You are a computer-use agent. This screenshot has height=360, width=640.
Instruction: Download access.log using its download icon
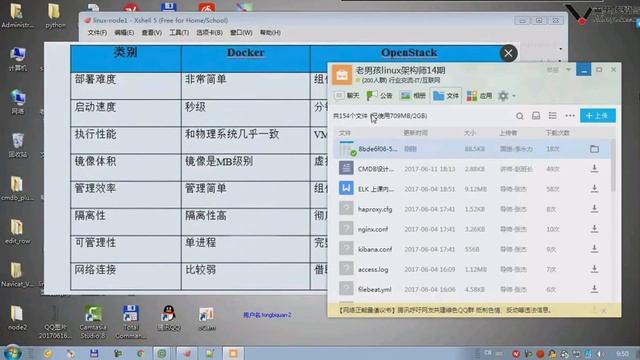pyautogui.click(x=594, y=269)
